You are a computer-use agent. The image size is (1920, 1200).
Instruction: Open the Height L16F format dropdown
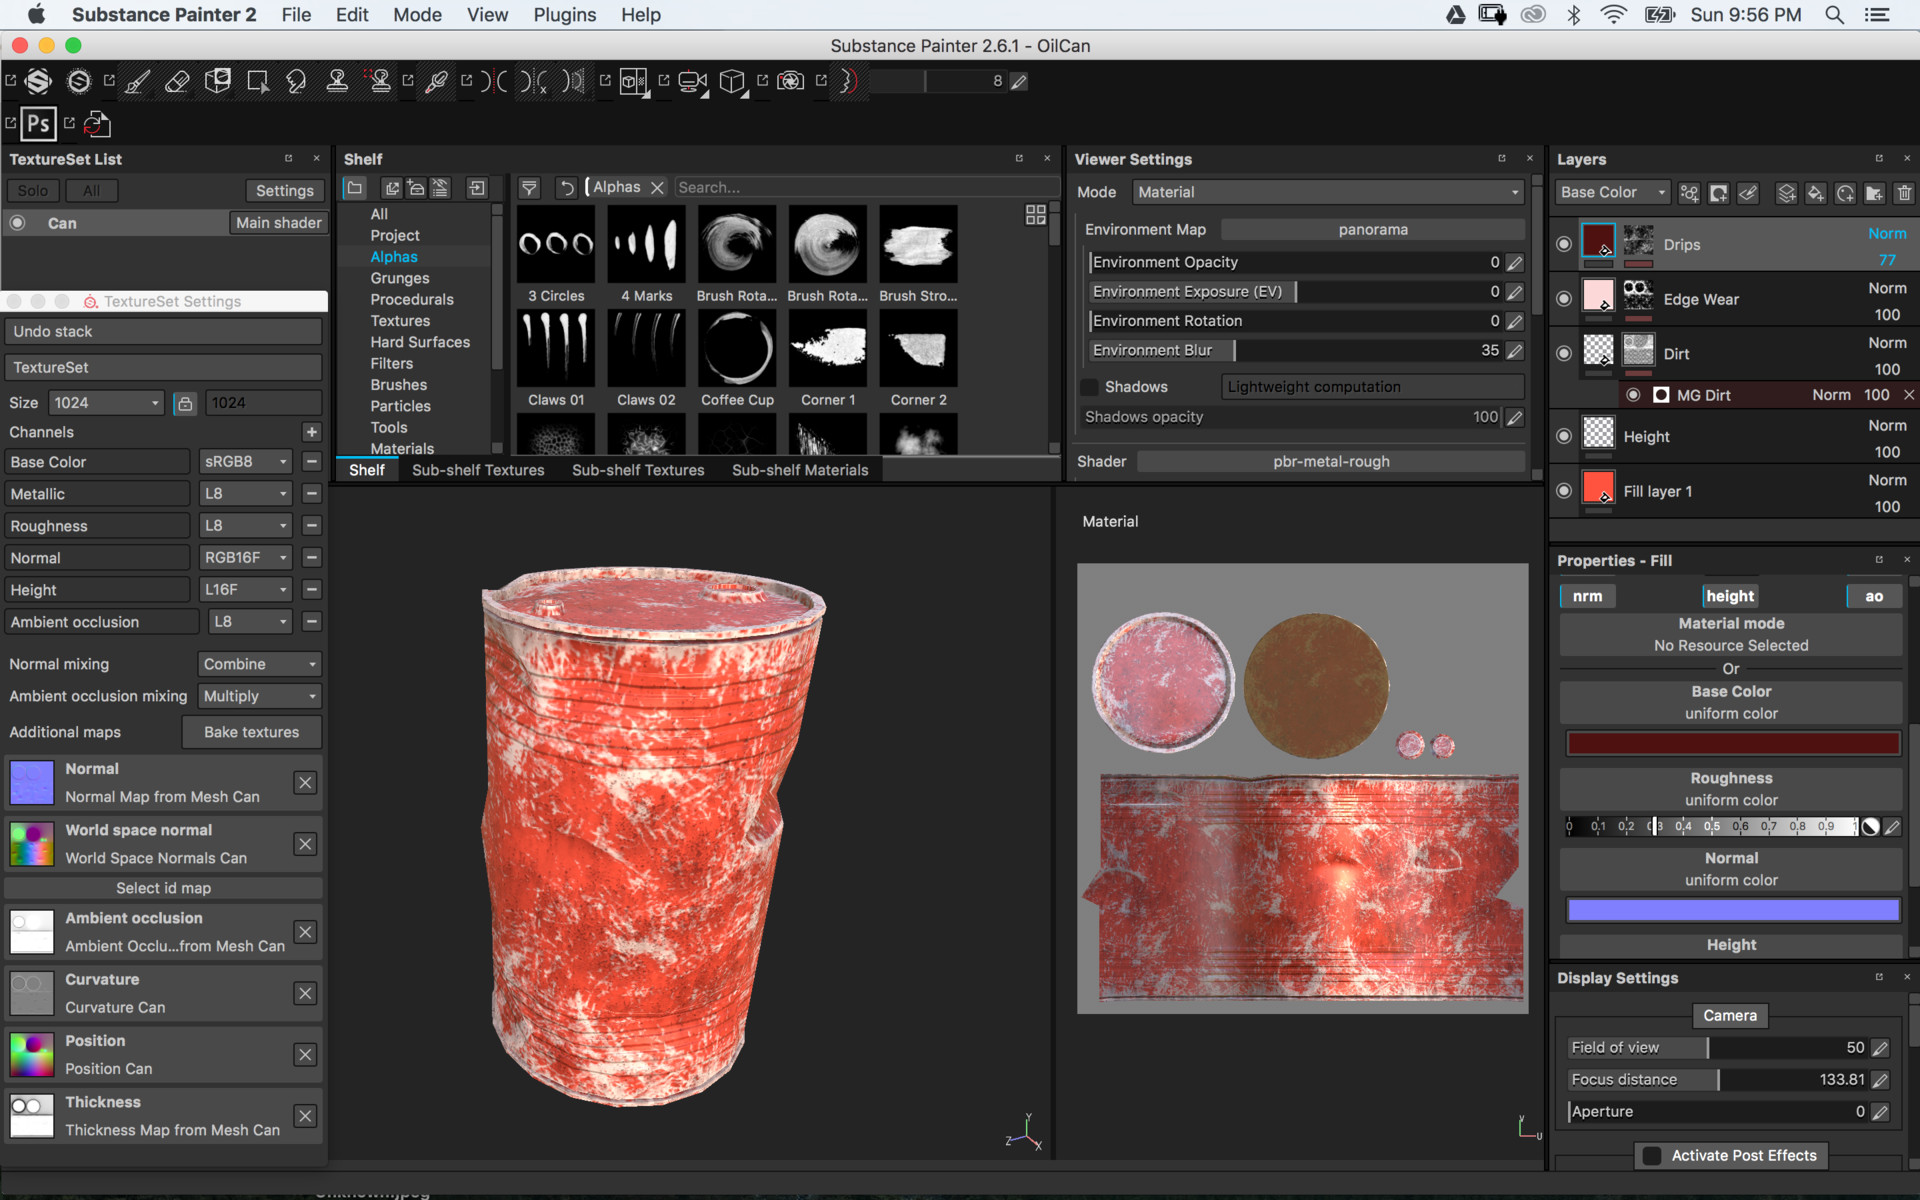tap(246, 590)
